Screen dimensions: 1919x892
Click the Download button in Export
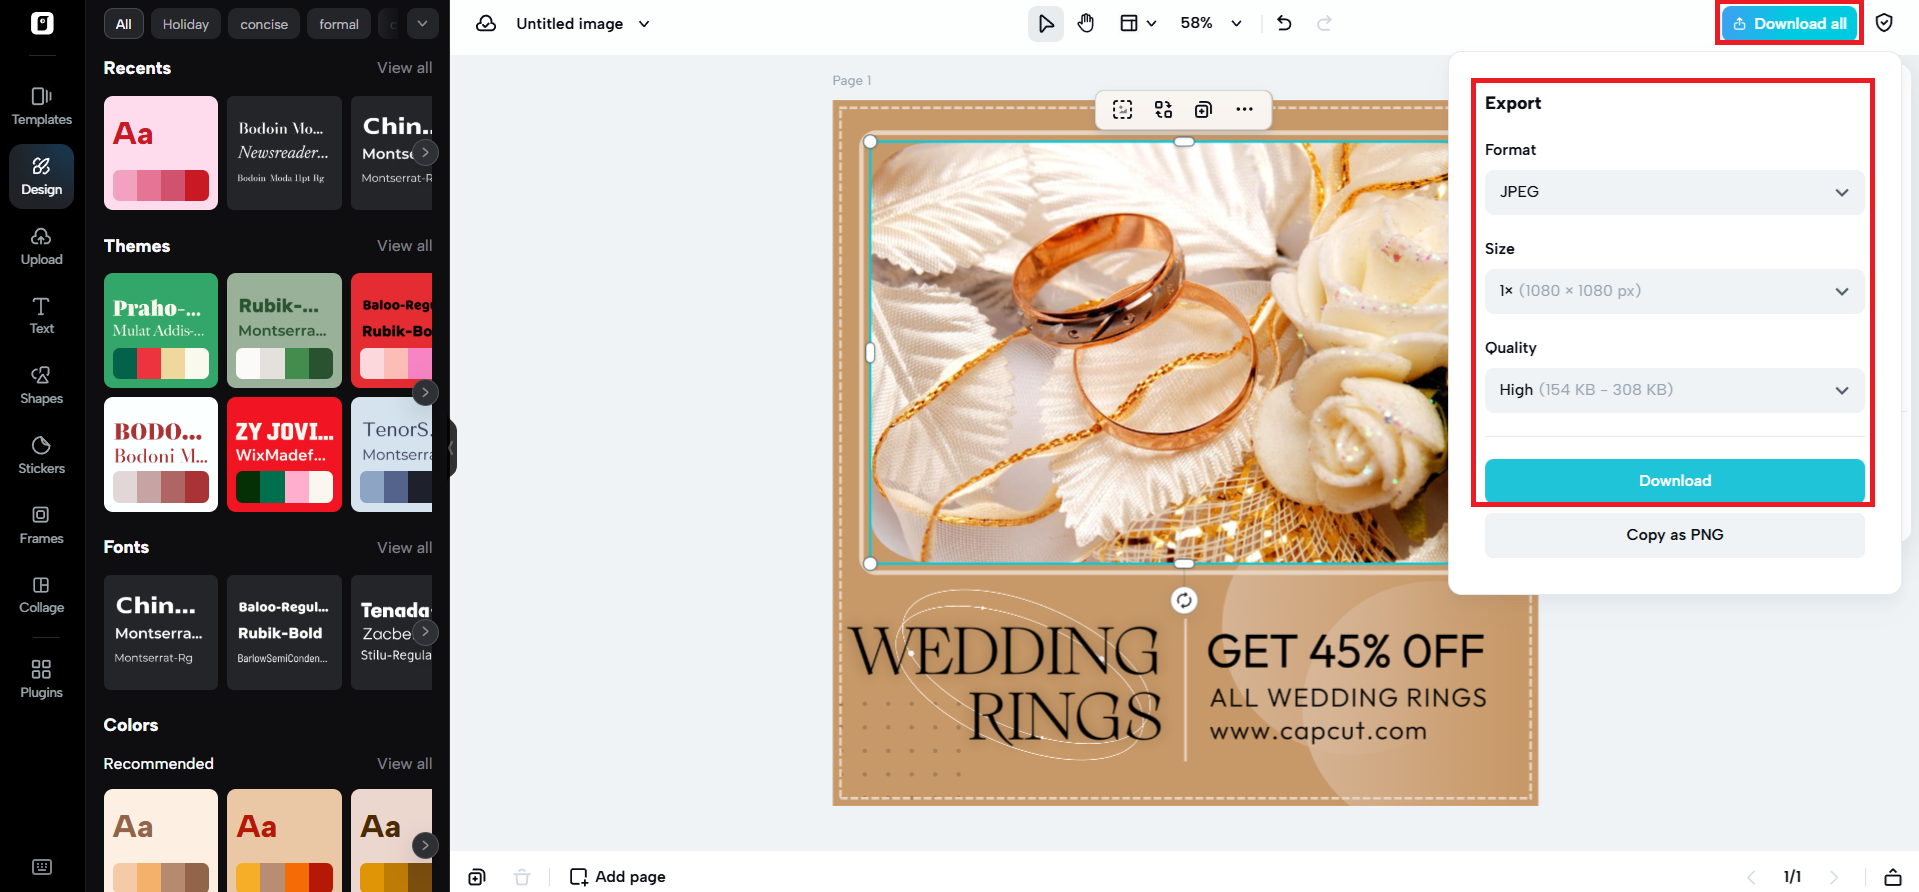click(x=1674, y=481)
